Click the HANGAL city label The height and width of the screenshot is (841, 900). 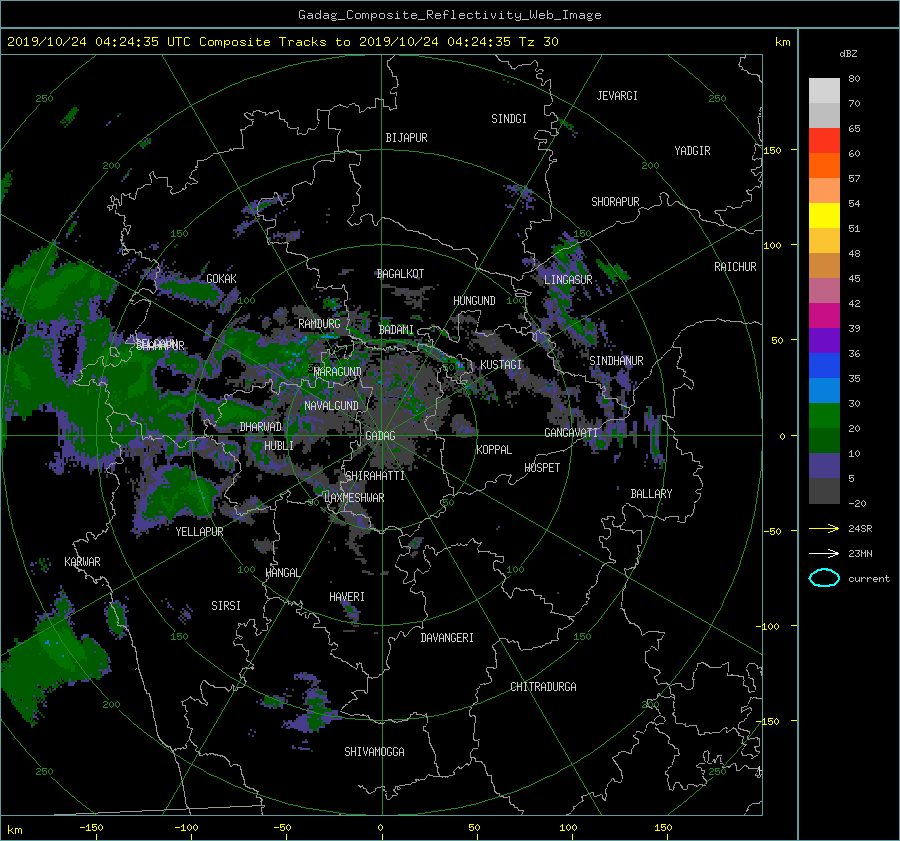click(x=282, y=573)
